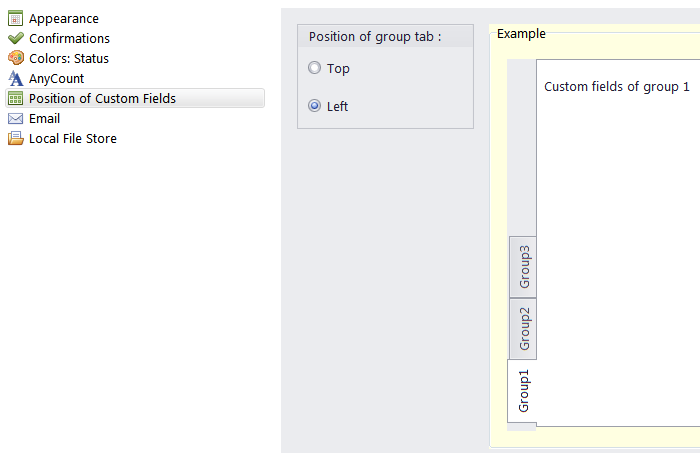Switch to the Group3 vertical tab
The height and width of the screenshot is (453, 700).
(523, 267)
